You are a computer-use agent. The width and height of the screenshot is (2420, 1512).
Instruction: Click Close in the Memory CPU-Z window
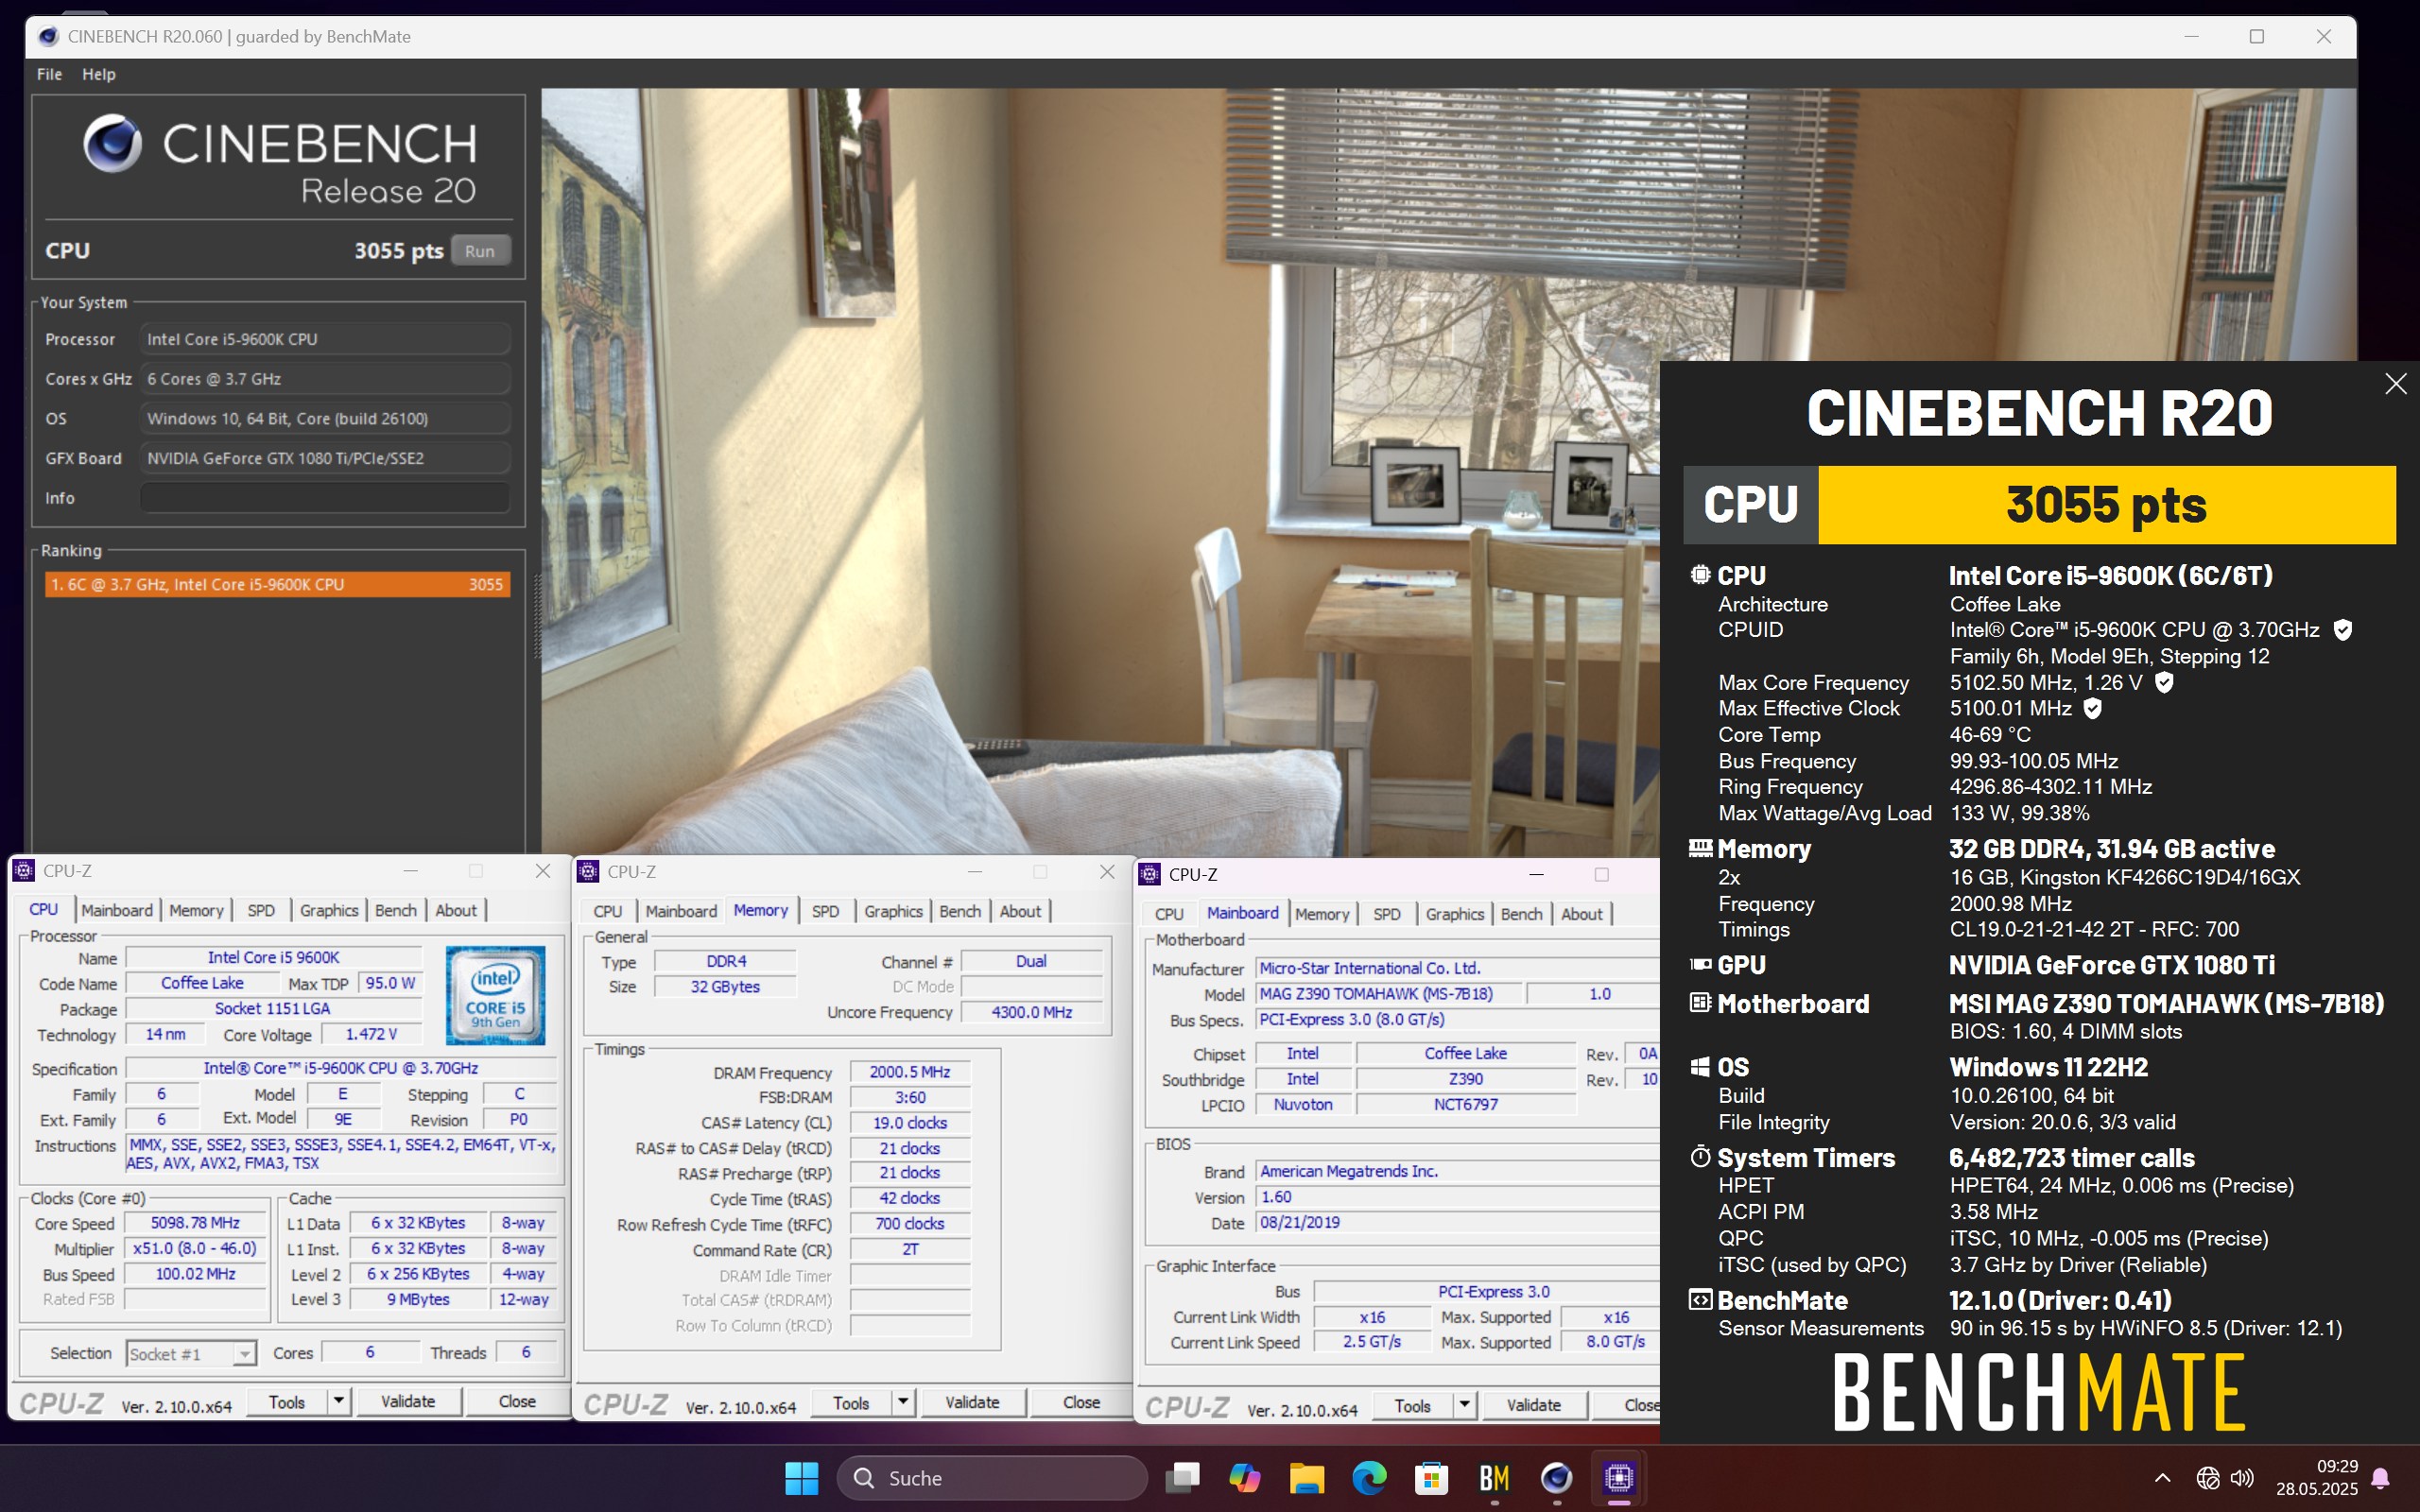[x=1081, y=1402]
